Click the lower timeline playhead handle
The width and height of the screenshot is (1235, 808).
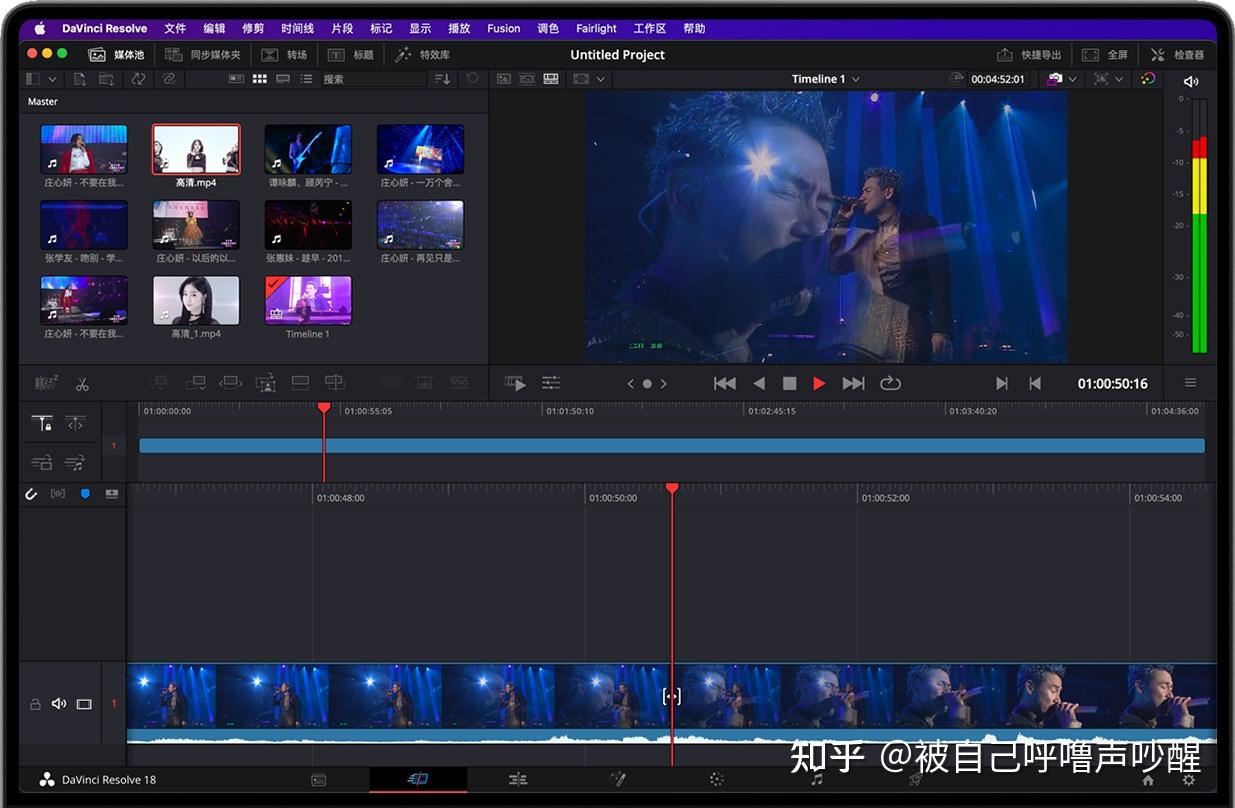672,488
